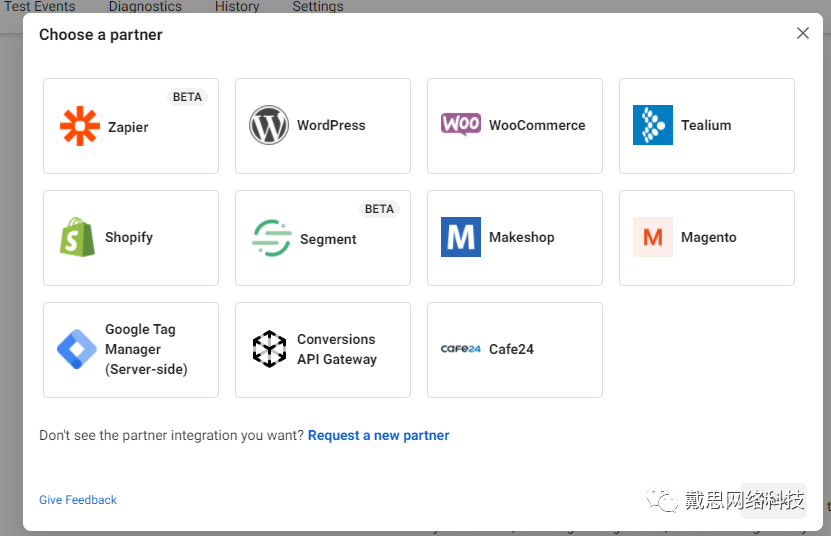Click the green Shopify bag icon
The width and height of the screenshot is (831, 536).
(x=77, y=237)
